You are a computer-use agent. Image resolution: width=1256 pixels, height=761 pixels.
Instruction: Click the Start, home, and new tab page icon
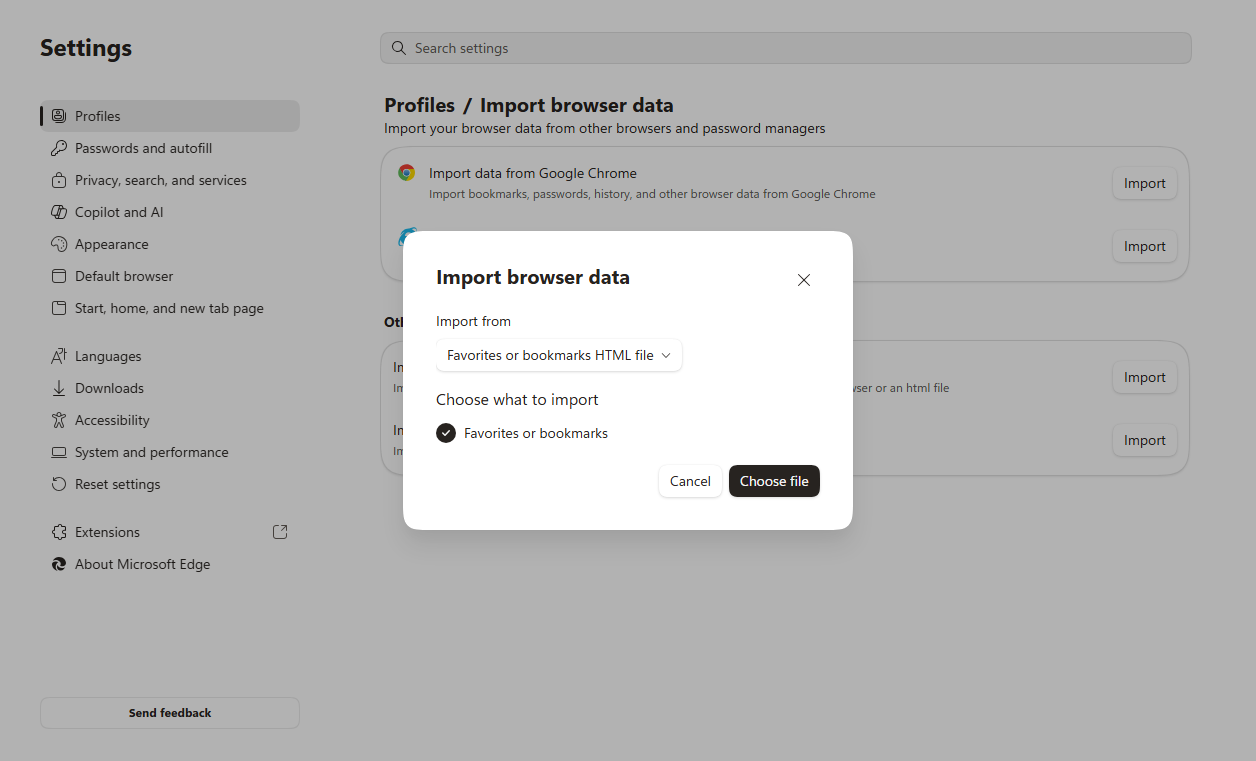point(58,308)
